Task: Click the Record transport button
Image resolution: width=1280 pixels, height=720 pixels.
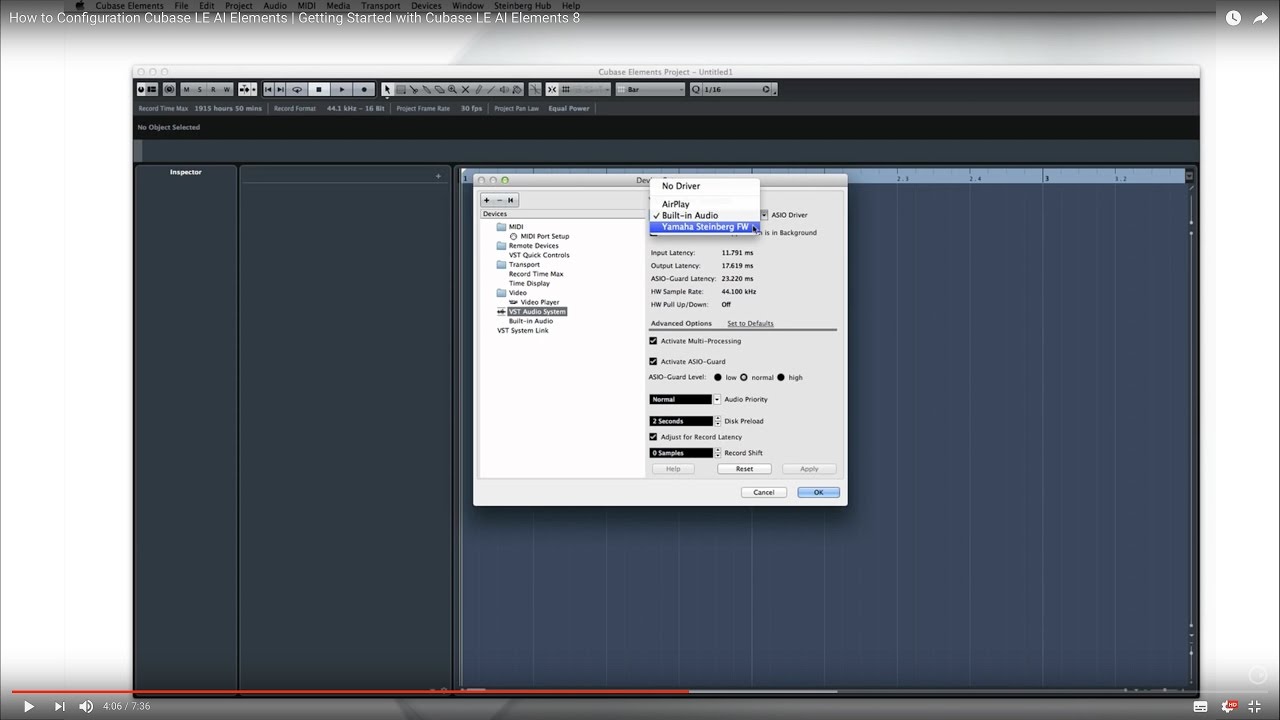Action: click(x=364, y=89)
